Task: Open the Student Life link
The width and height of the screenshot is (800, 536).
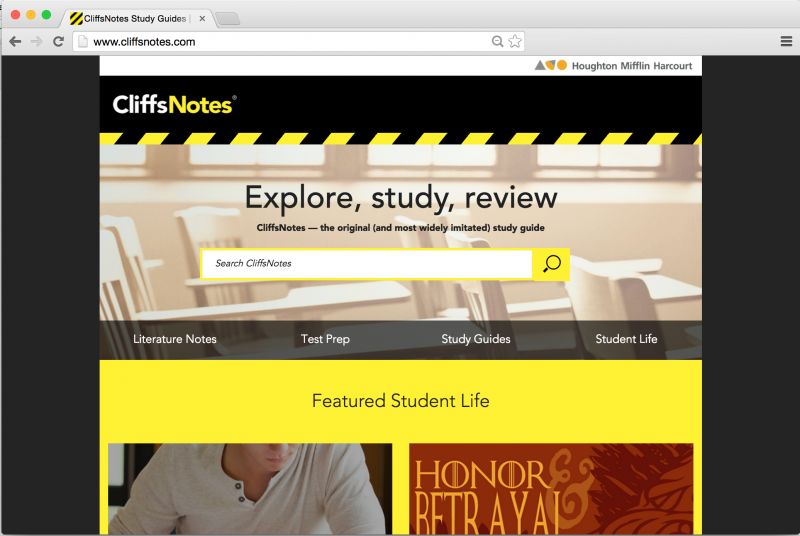Action: pyautogui.click(x=626, y=339)
